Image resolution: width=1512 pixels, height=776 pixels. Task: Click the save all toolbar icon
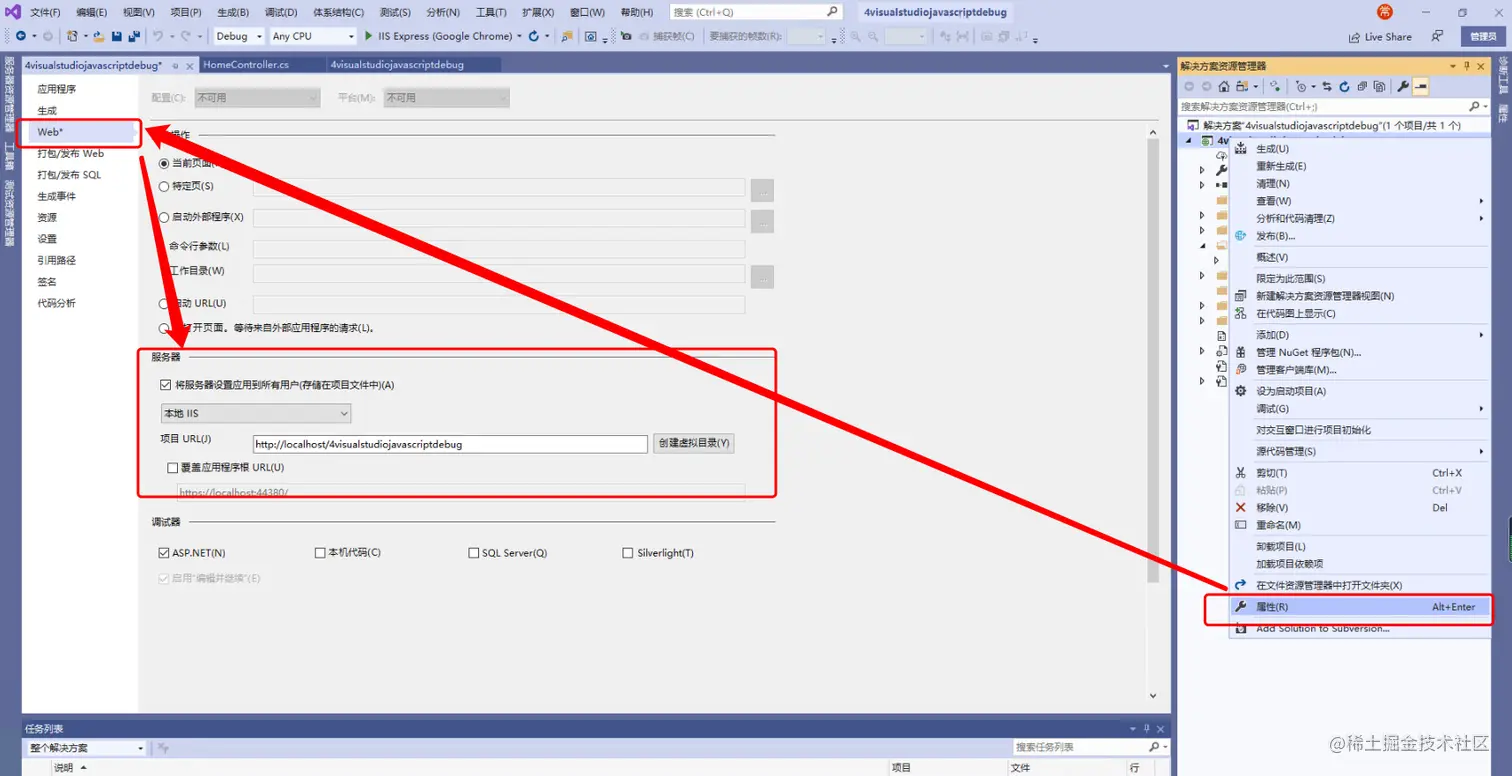[133, 36]
